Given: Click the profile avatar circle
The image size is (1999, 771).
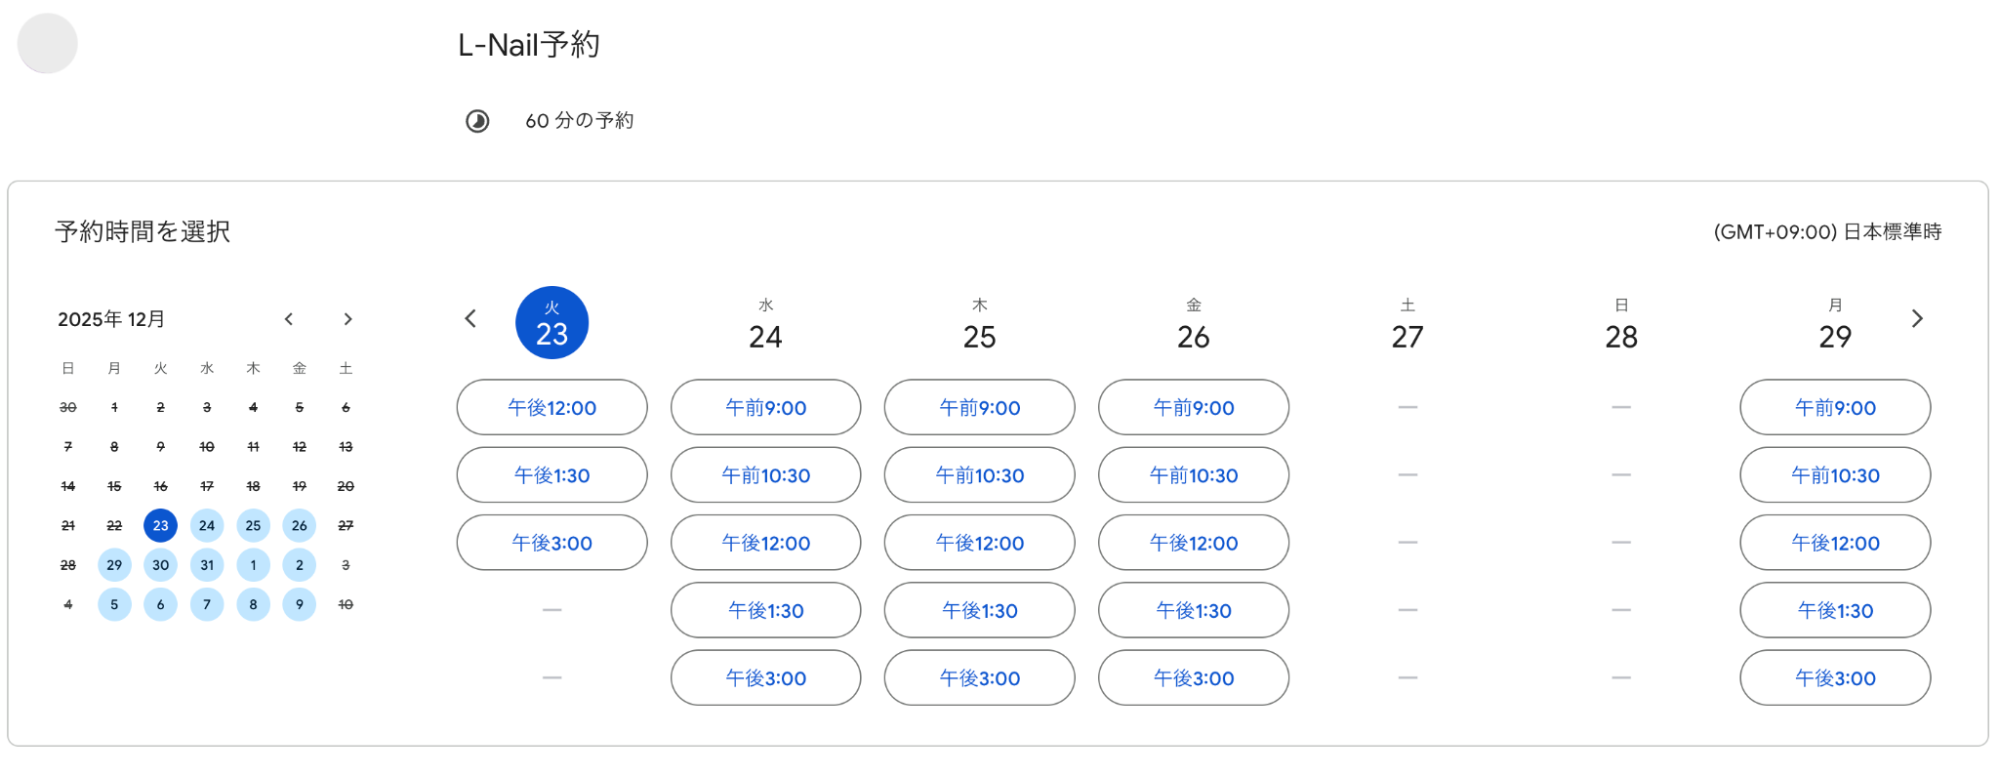Looking at the screenshot, I should (x=47, y=44).
